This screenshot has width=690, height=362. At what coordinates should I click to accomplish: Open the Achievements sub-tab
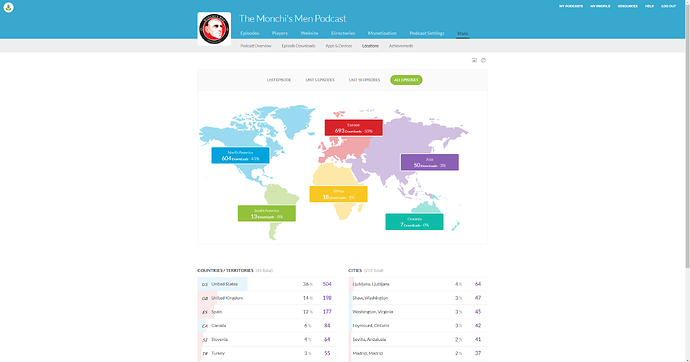tap(401, 46)
